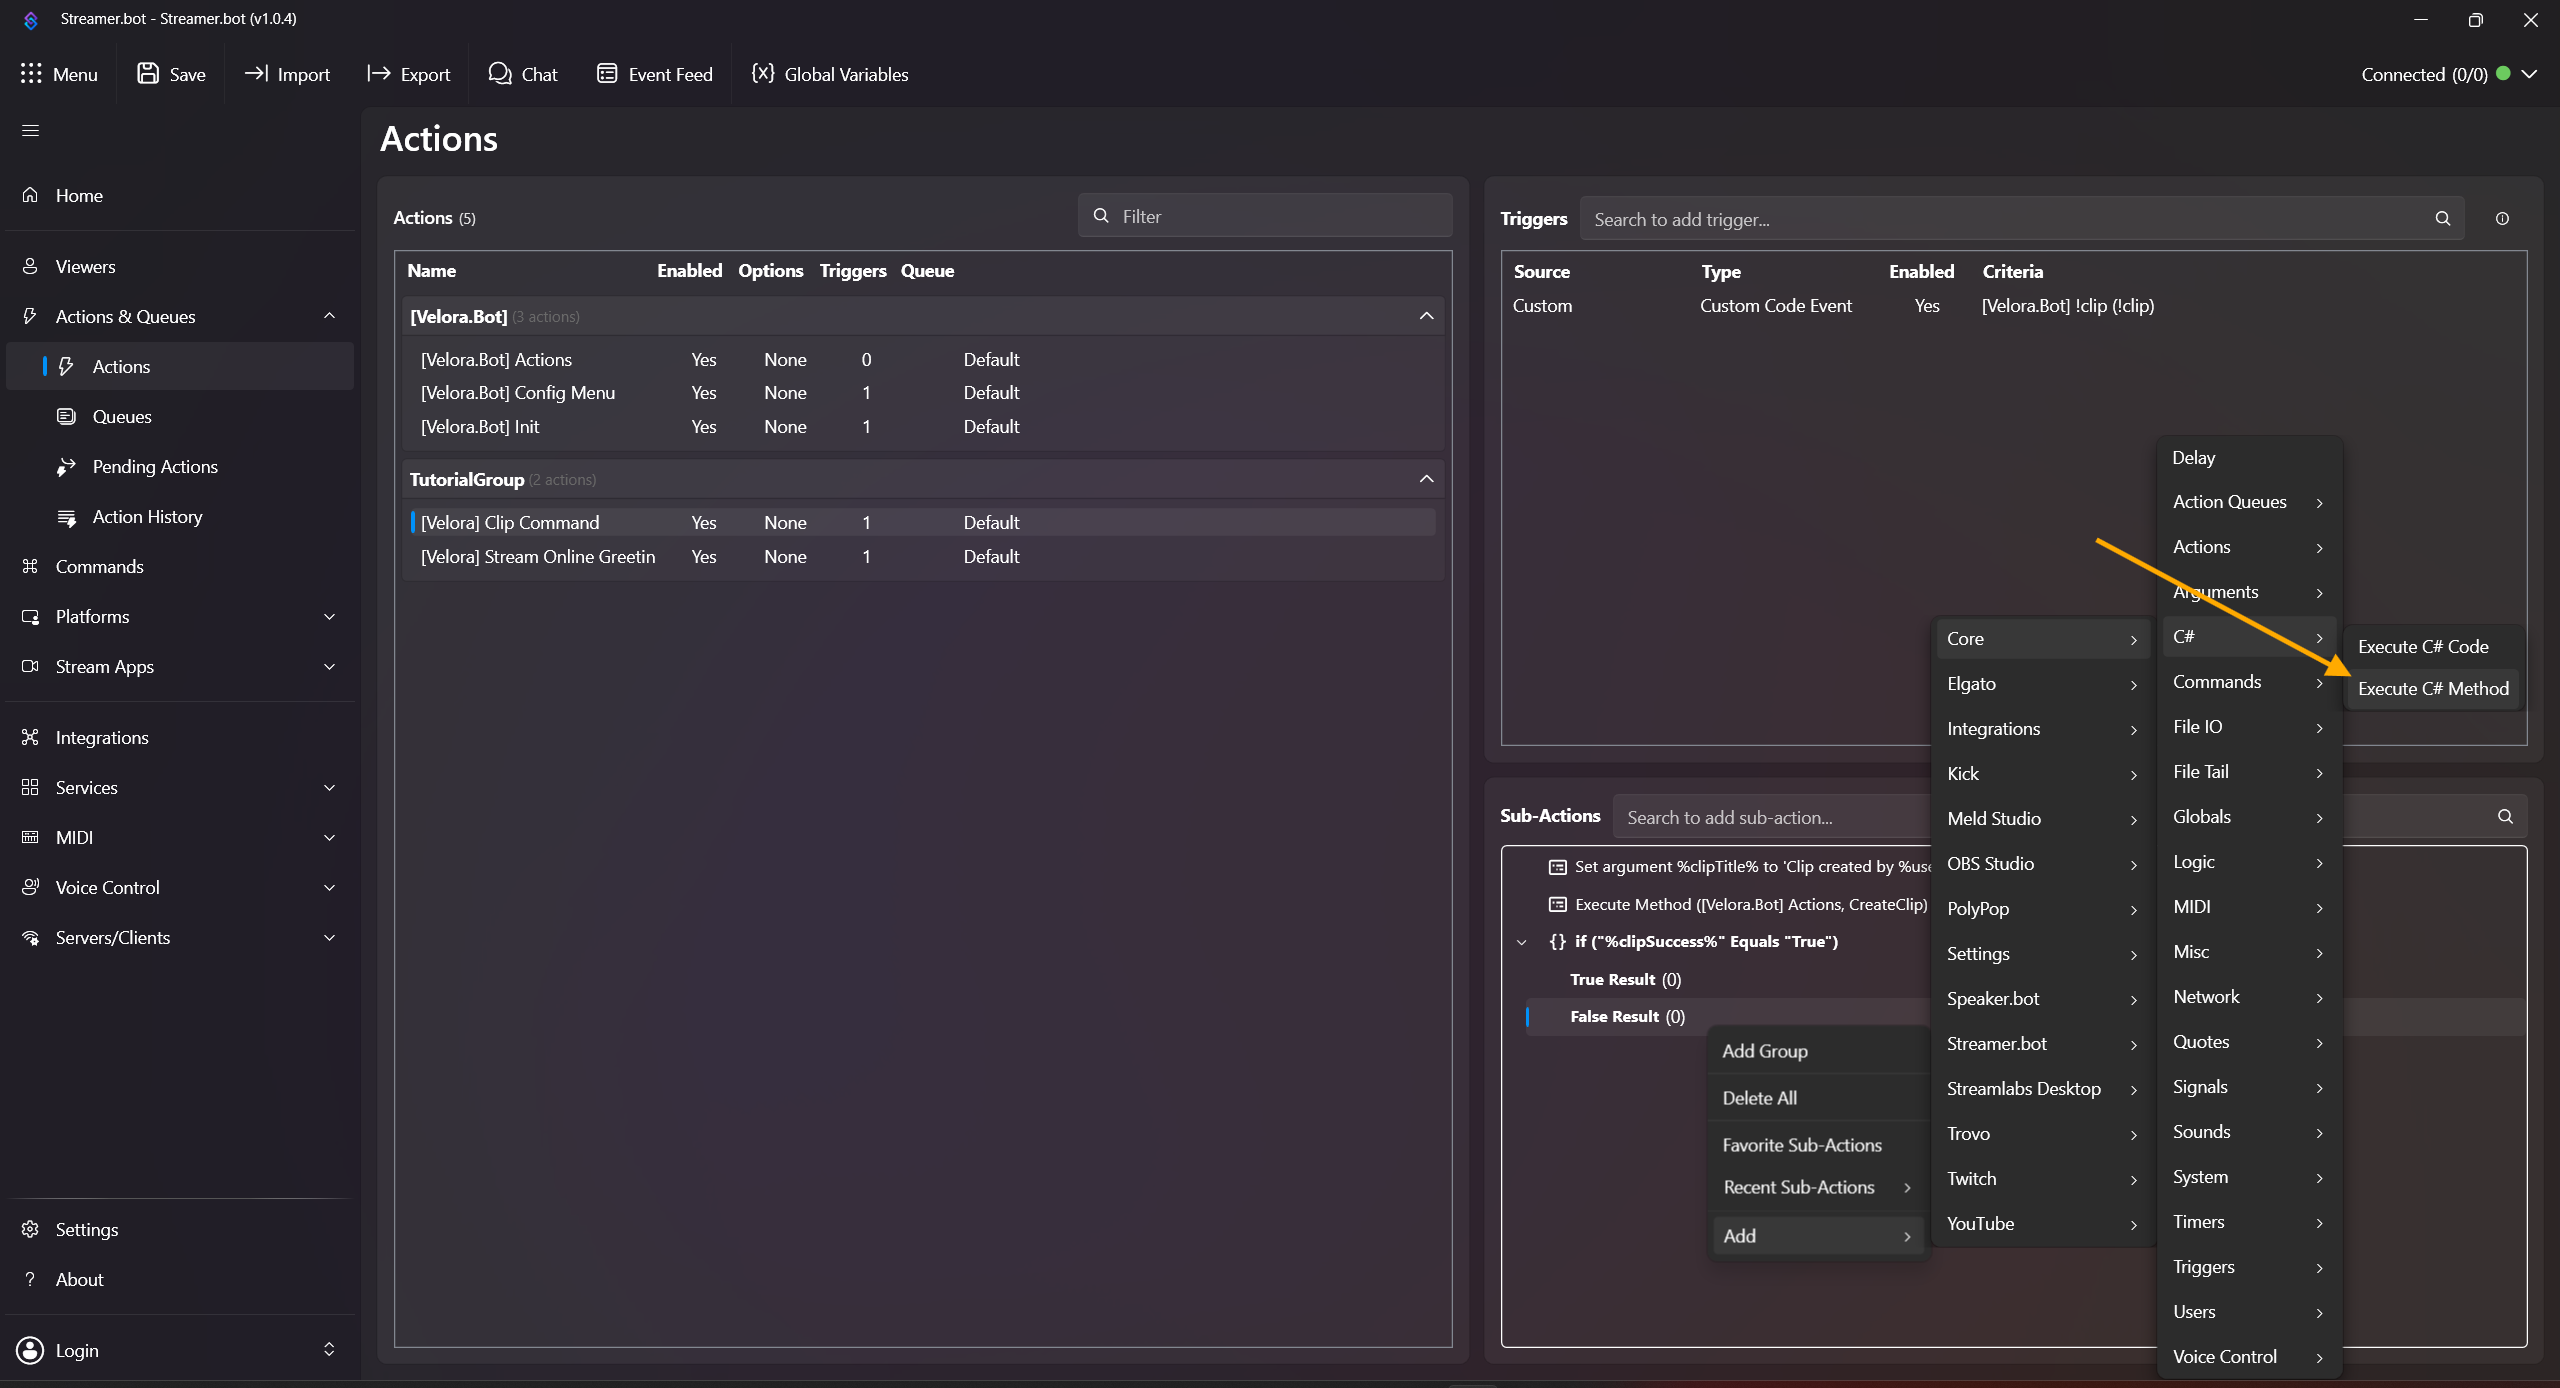
Task: Open the Import toolbar icon
Action: pos(257,74)
